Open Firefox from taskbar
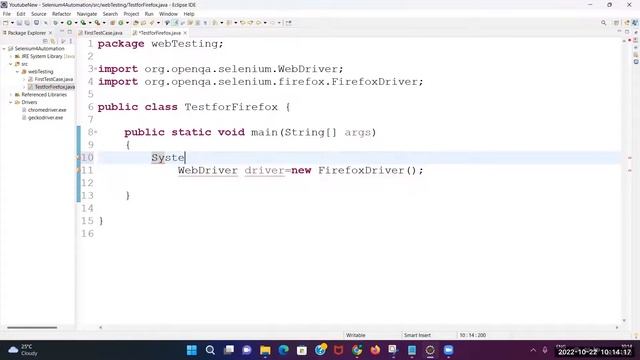 point(375,350)
